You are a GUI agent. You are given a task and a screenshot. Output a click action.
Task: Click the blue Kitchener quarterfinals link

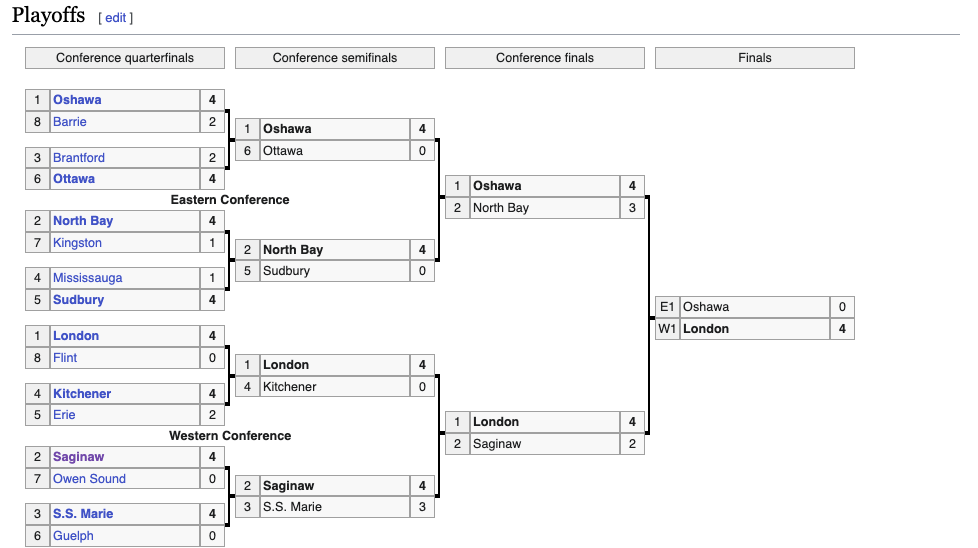(x=83, y=394)
